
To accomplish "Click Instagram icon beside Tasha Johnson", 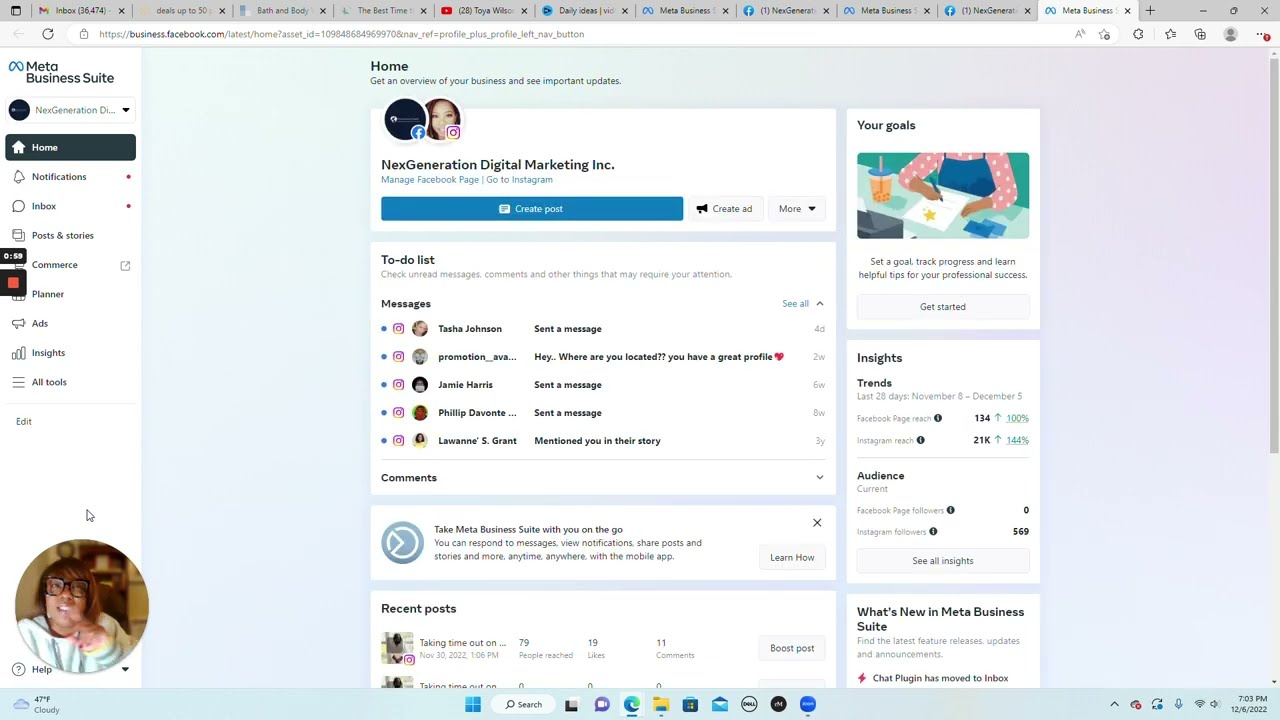I will pyautogui.click(x=399, y=329).
